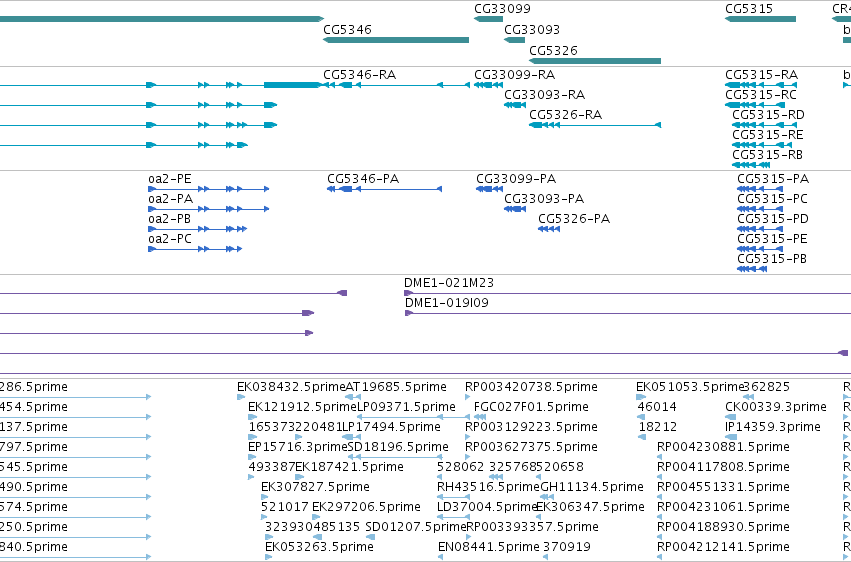Click the CG33099 gene label
The width and height of the screenshot is (851, 562).
[x=502, y=9]
